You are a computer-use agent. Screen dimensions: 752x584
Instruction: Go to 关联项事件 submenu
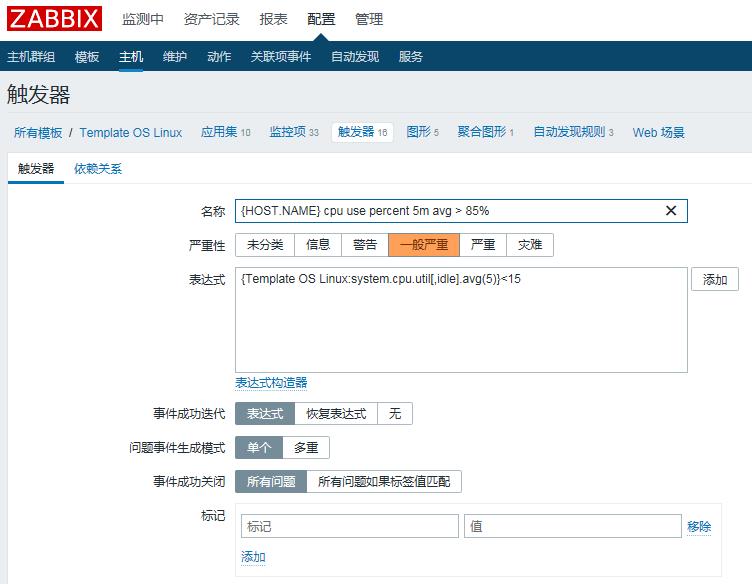click(x=281, y=57)
